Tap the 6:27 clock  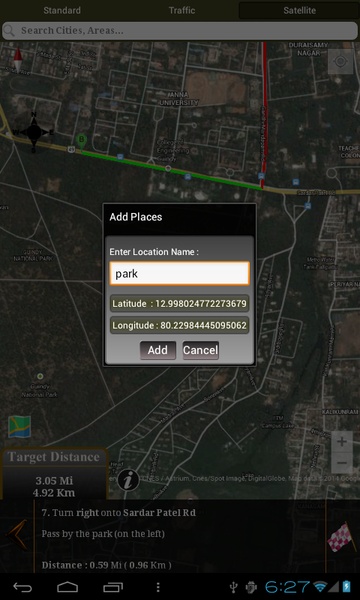287,587
